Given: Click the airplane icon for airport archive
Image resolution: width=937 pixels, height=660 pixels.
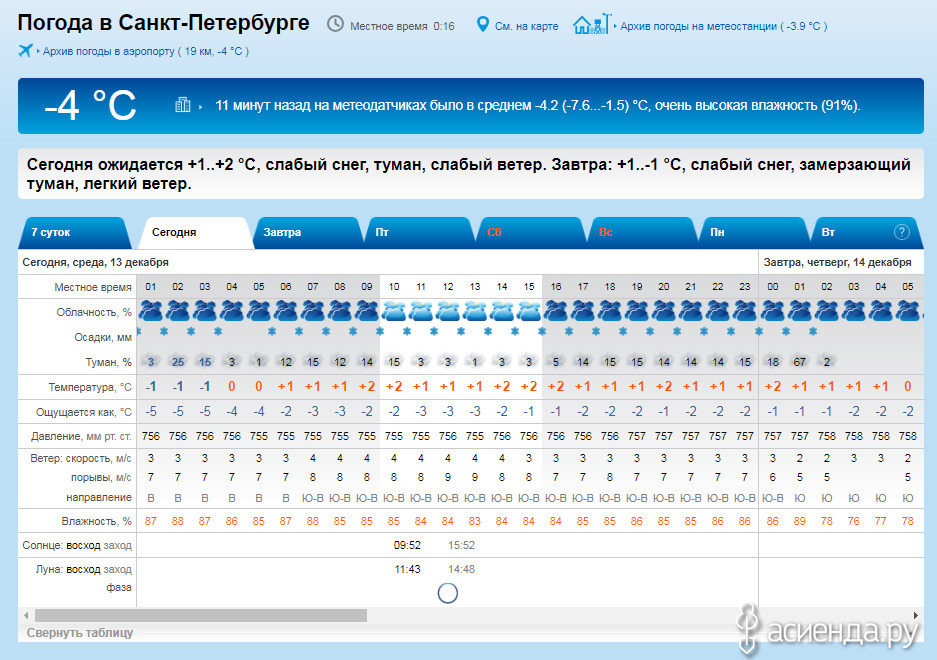Looking at the screenshot, I should click(25, 50).
